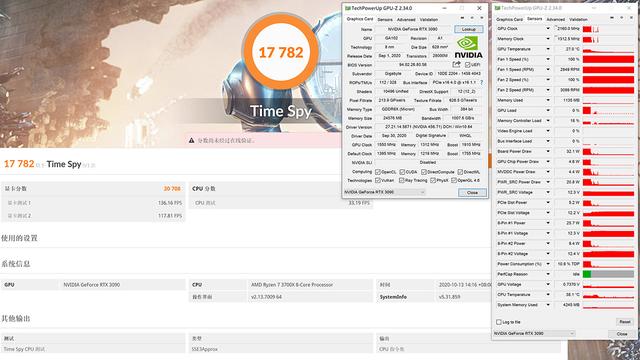
Task: Click the Fan 1 Speed (%) red graph bar
Action: coord(608,59)
